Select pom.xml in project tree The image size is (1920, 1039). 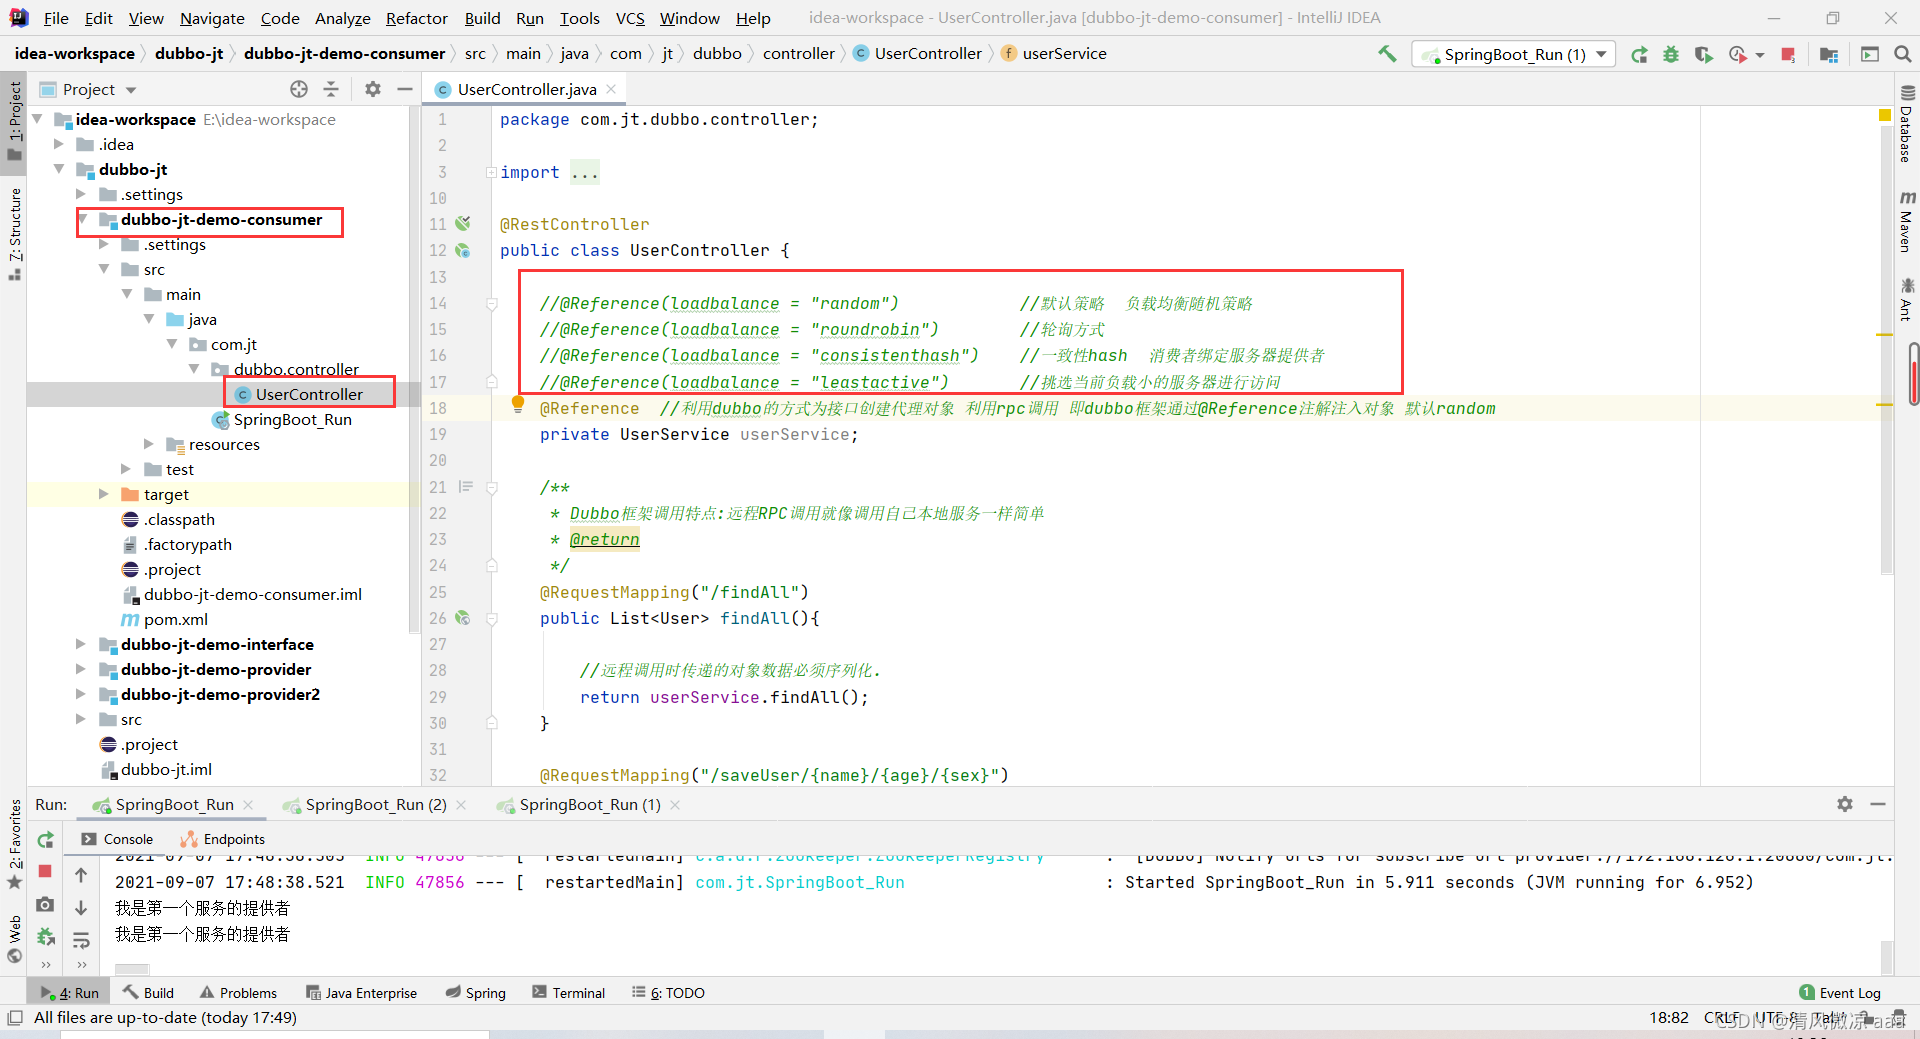point(176,619)
